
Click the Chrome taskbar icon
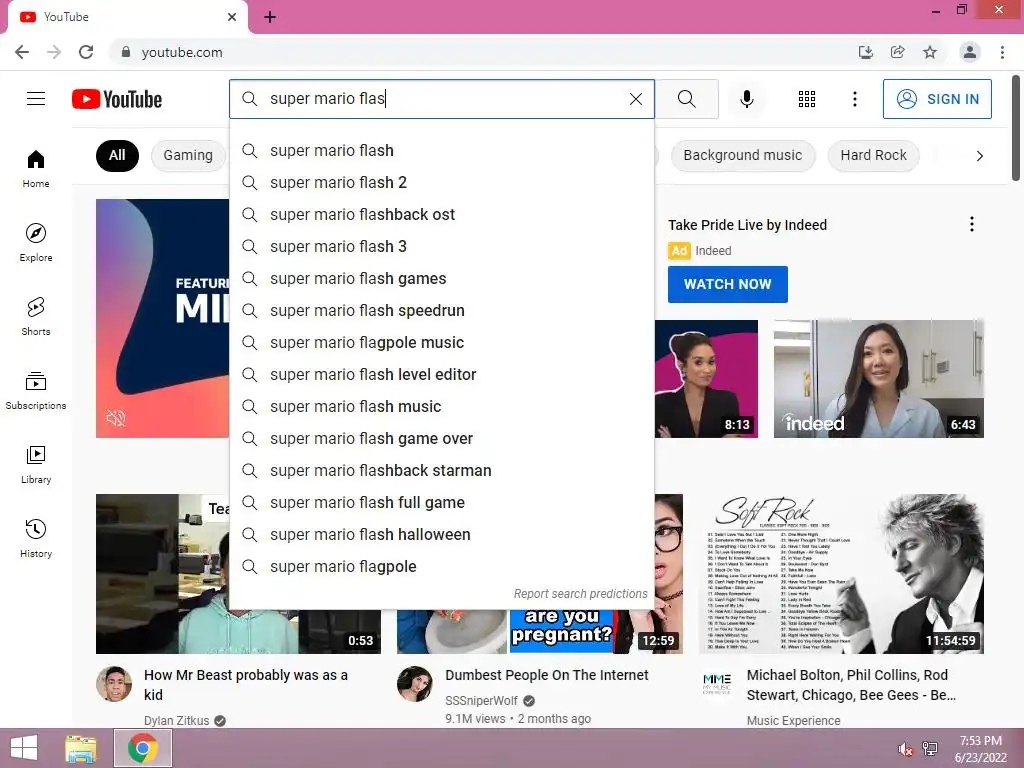tap(143, 748)
